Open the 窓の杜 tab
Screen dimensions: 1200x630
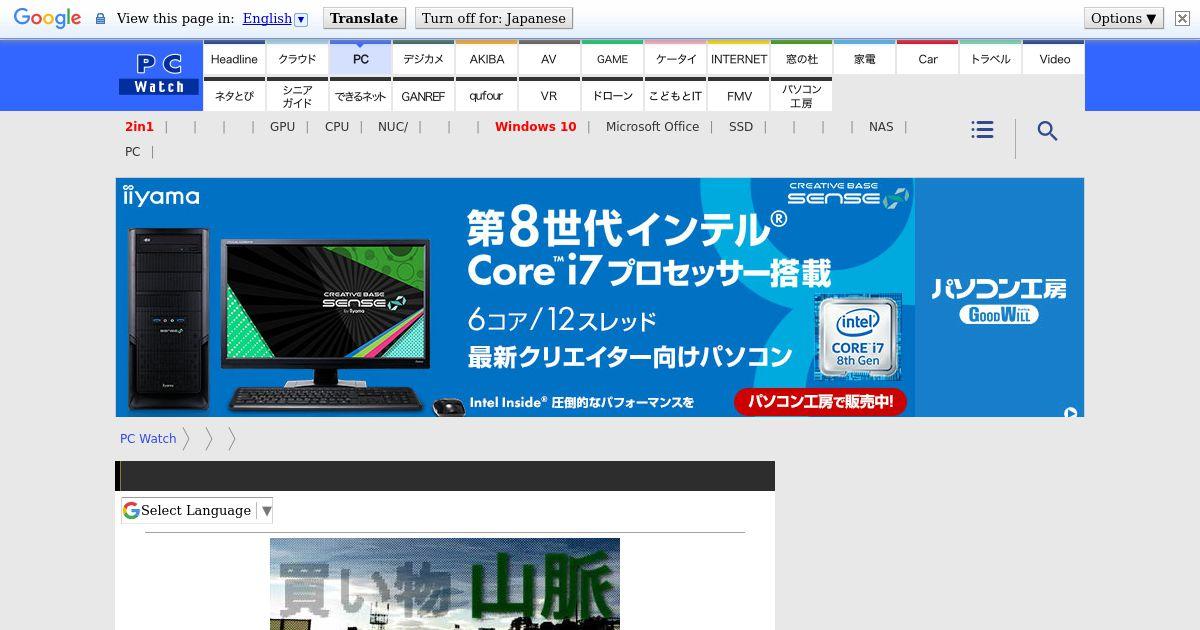[801, 59]
